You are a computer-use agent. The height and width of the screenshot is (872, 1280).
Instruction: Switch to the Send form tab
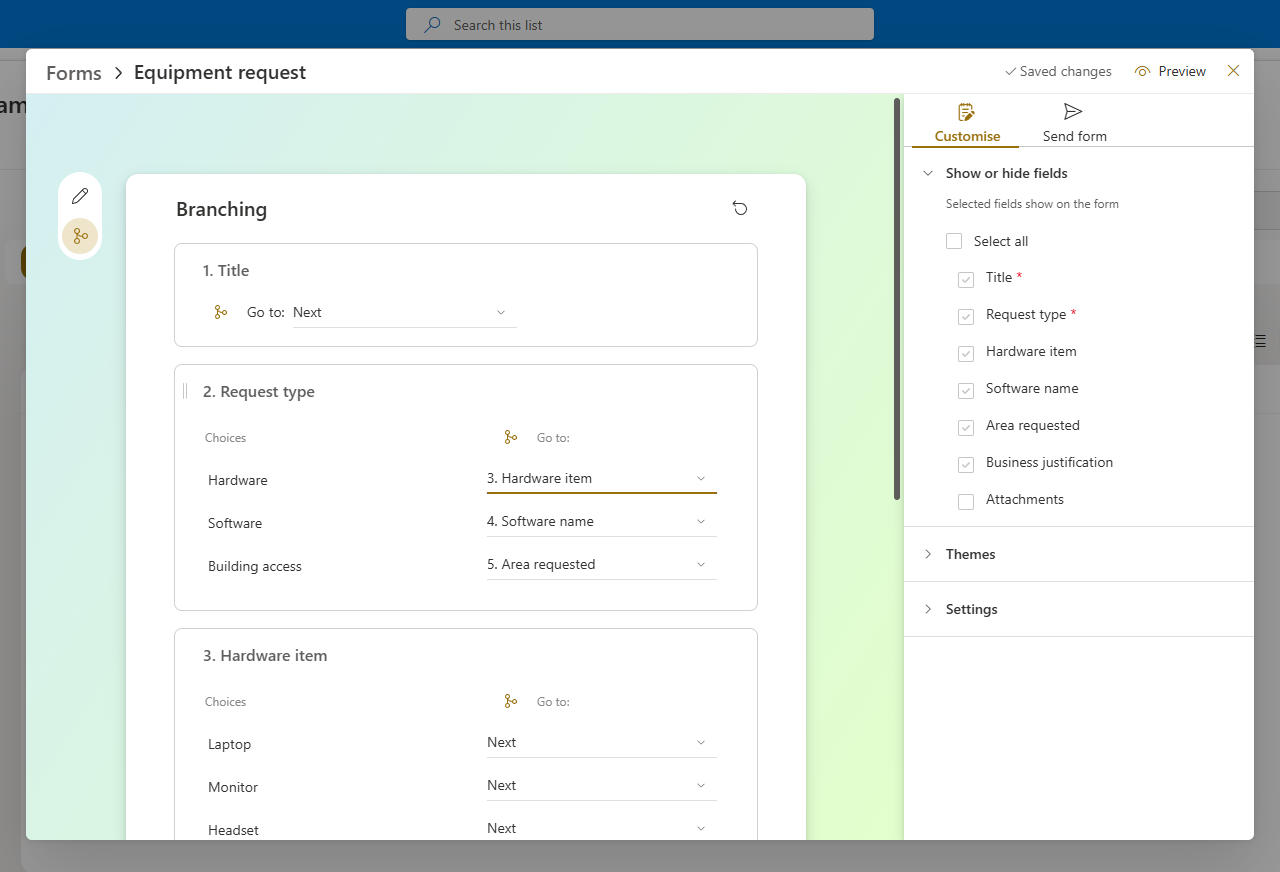(1074, 123)
